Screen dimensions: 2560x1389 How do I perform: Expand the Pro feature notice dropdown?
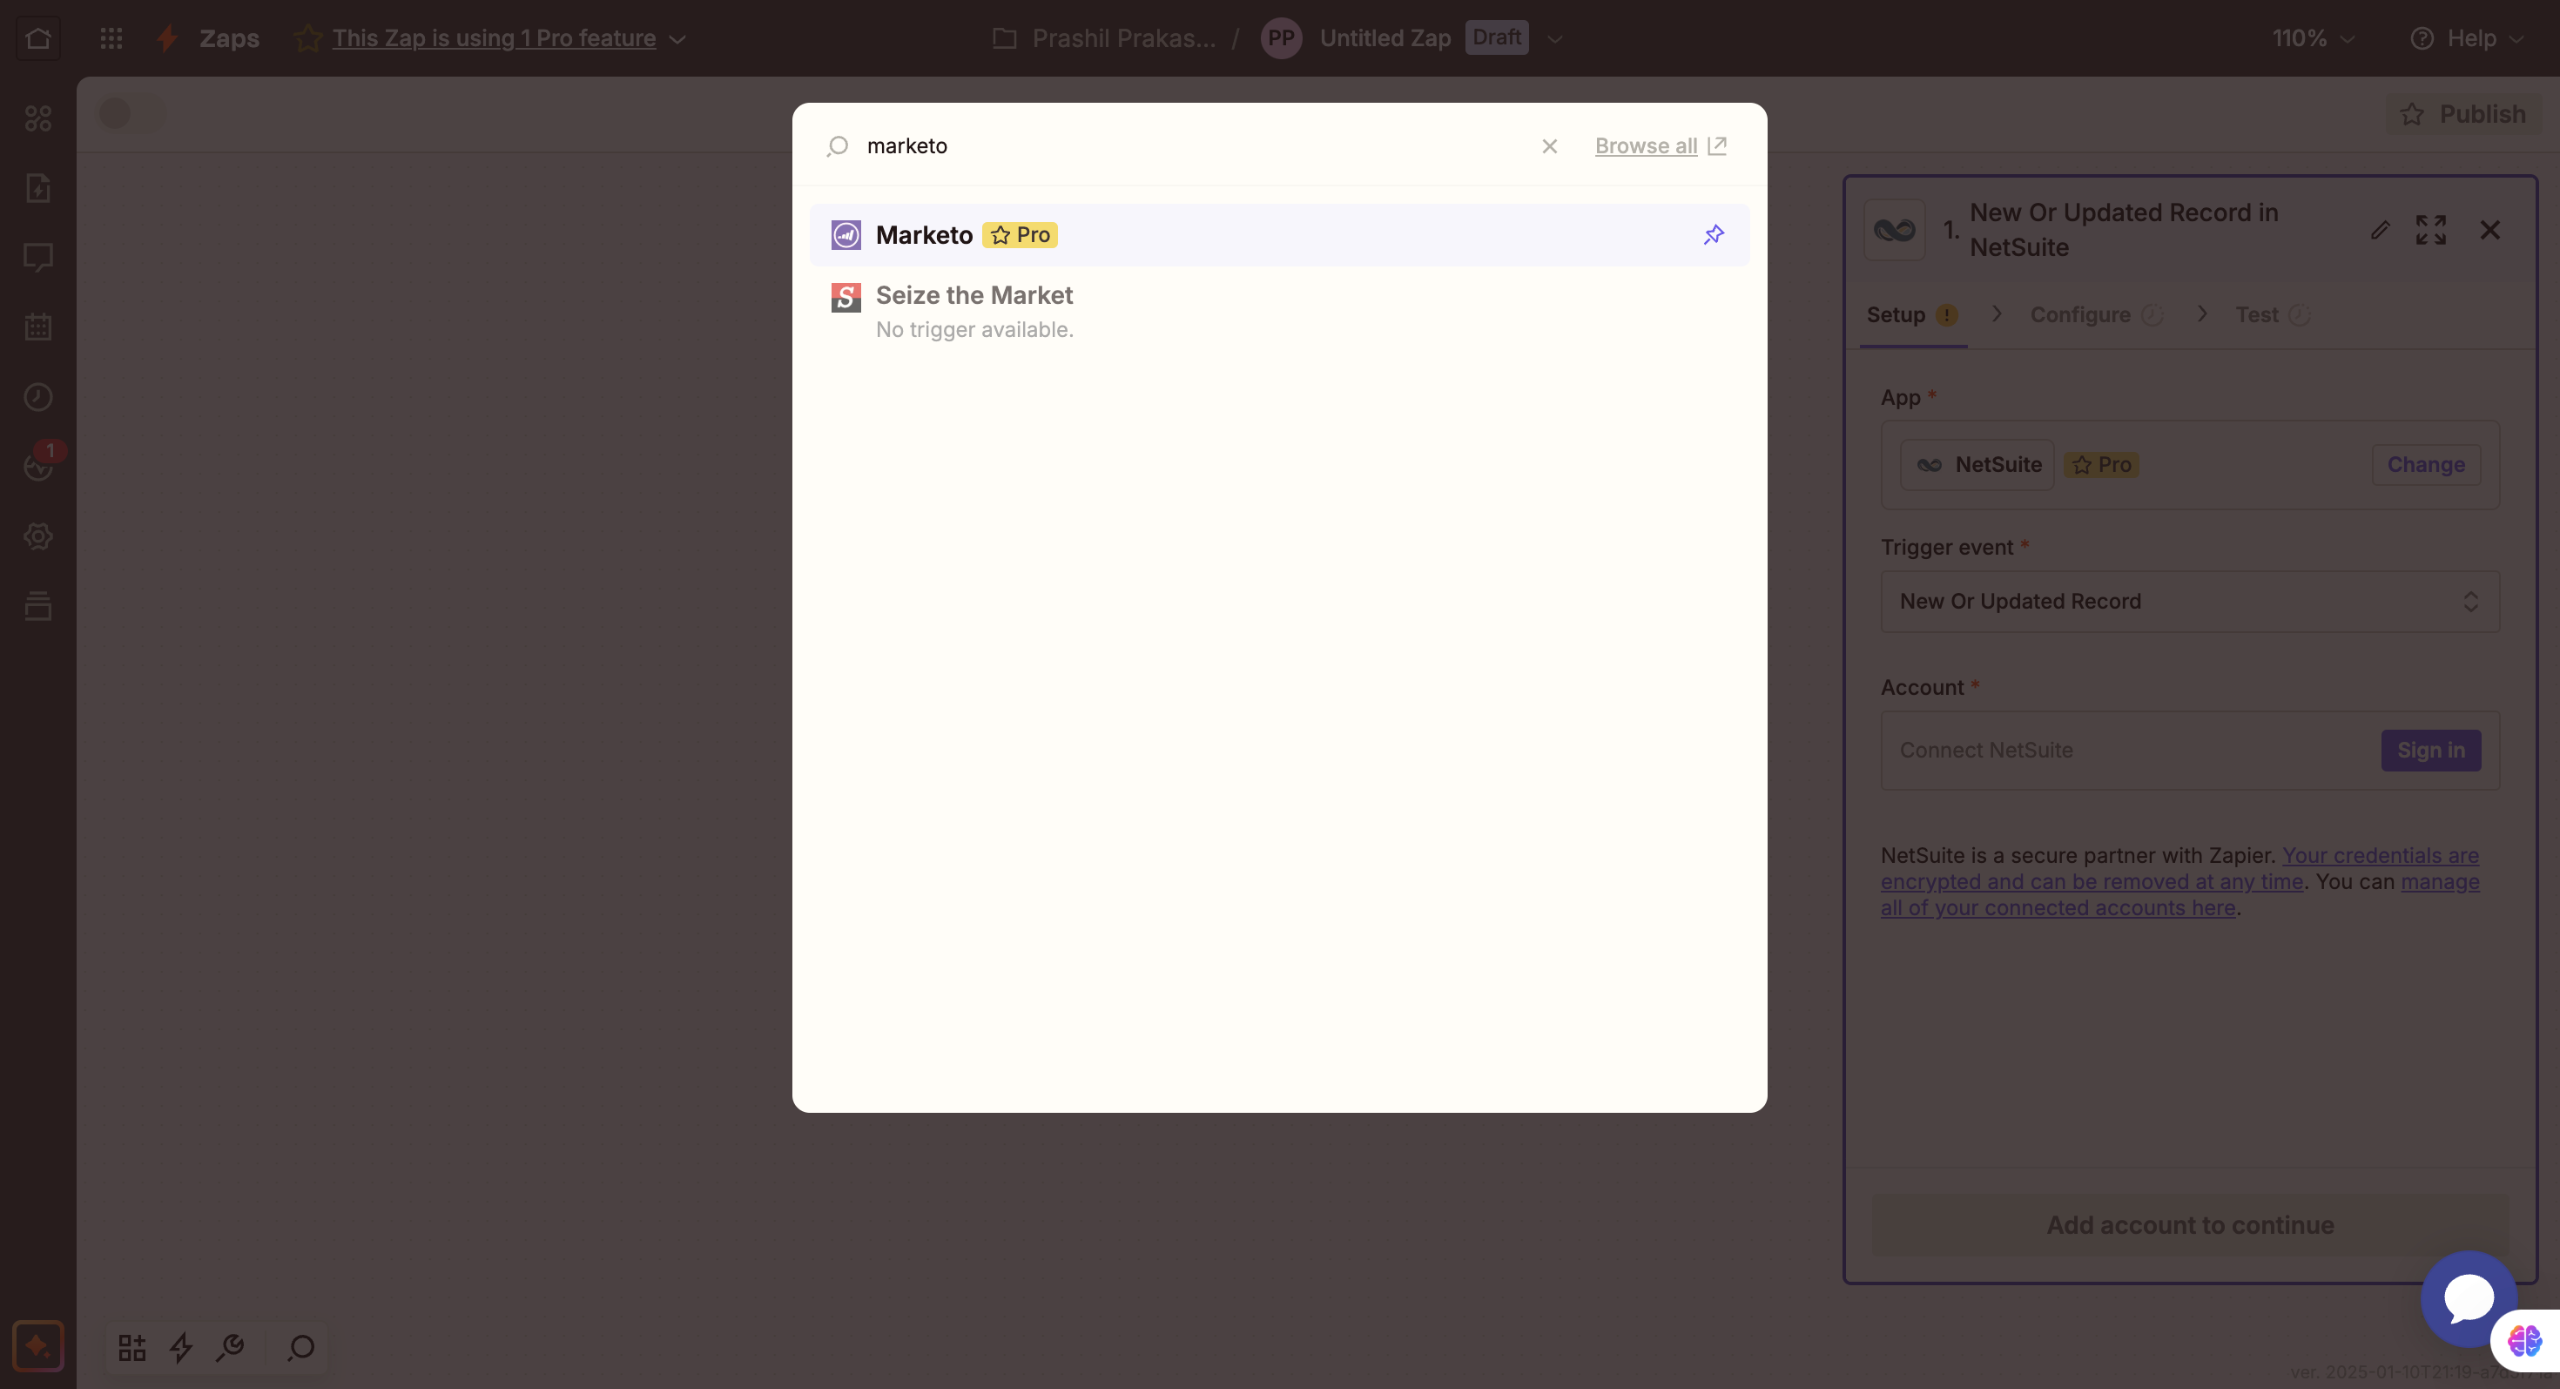click(677, 39)
